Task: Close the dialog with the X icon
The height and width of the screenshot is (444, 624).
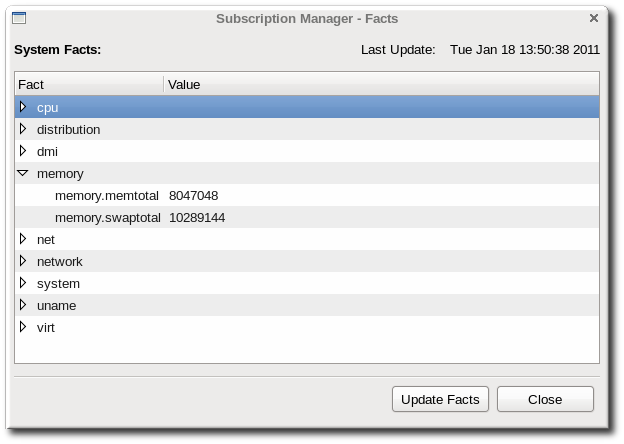Action: tap(594, 18)
